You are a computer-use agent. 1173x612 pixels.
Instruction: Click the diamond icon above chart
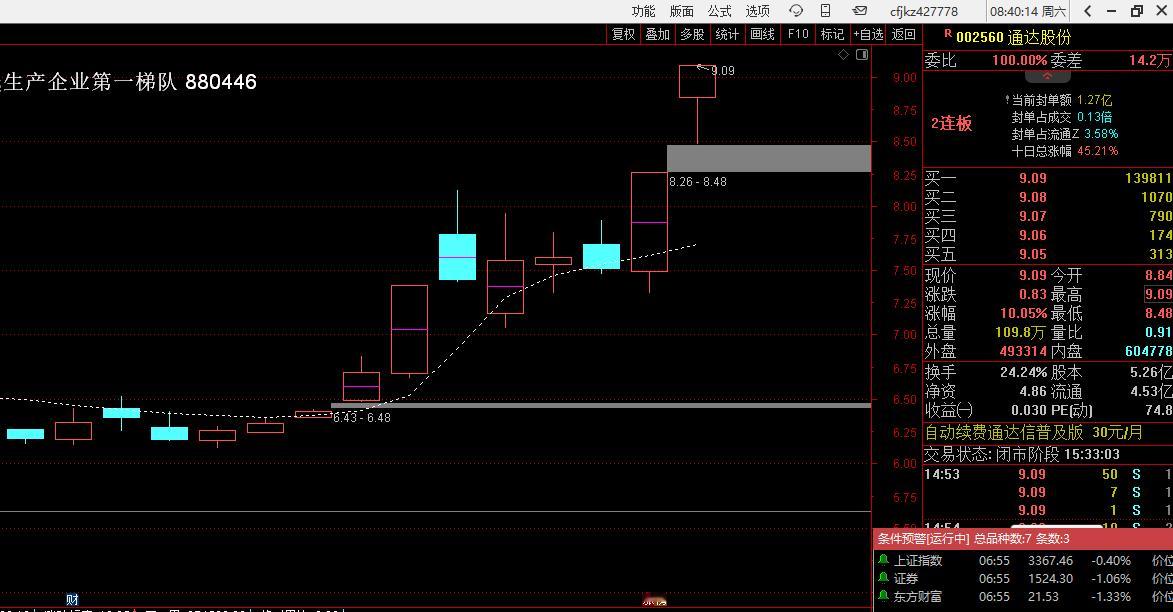click(843, 55)
